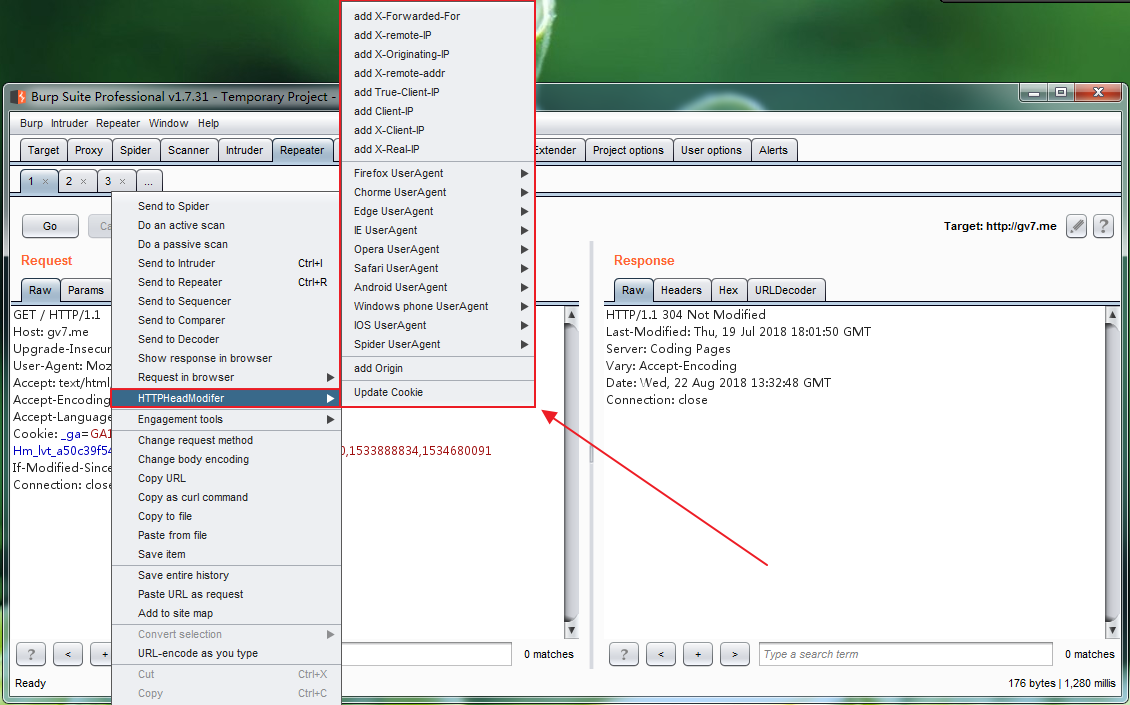This screenshot has height=705, width=1130.
Task: Toggle URL-encode as you type
Action: coord(226,653)
